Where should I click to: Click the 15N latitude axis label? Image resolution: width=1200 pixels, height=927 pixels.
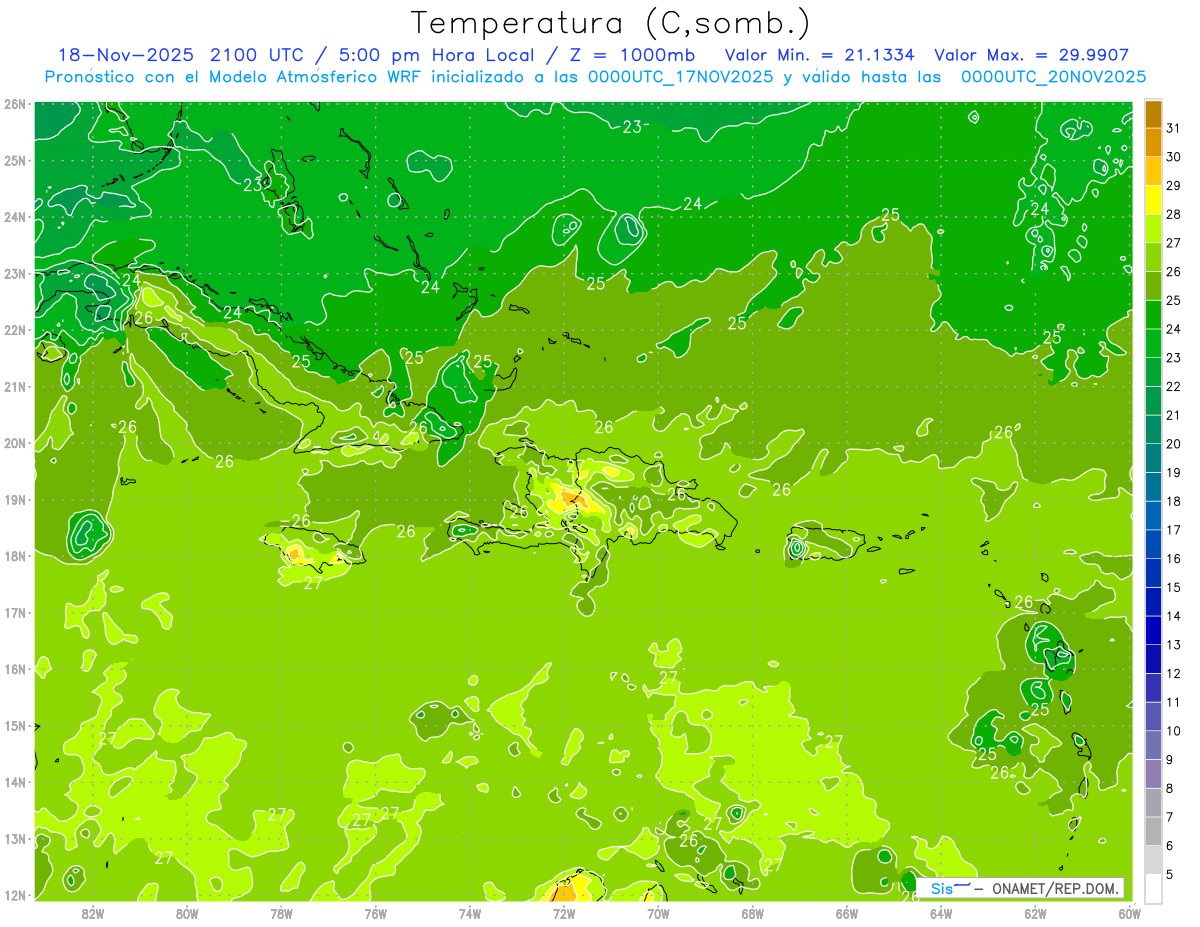tap(14, 726)
